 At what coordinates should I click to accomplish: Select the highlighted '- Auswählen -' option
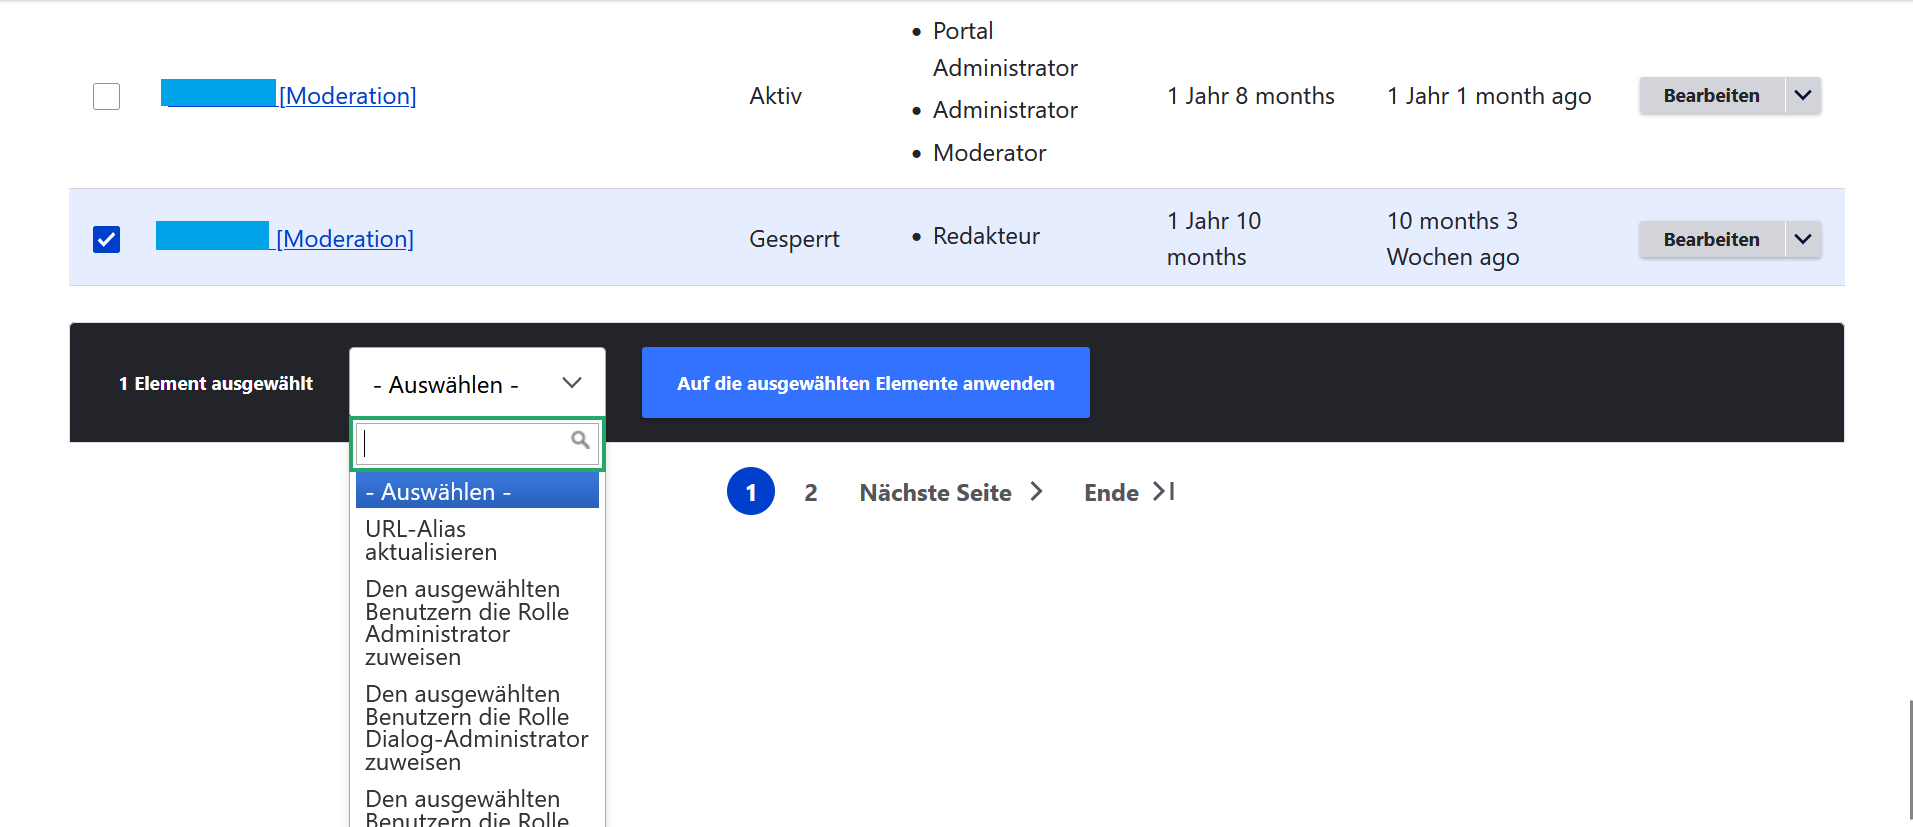[477, 491]
